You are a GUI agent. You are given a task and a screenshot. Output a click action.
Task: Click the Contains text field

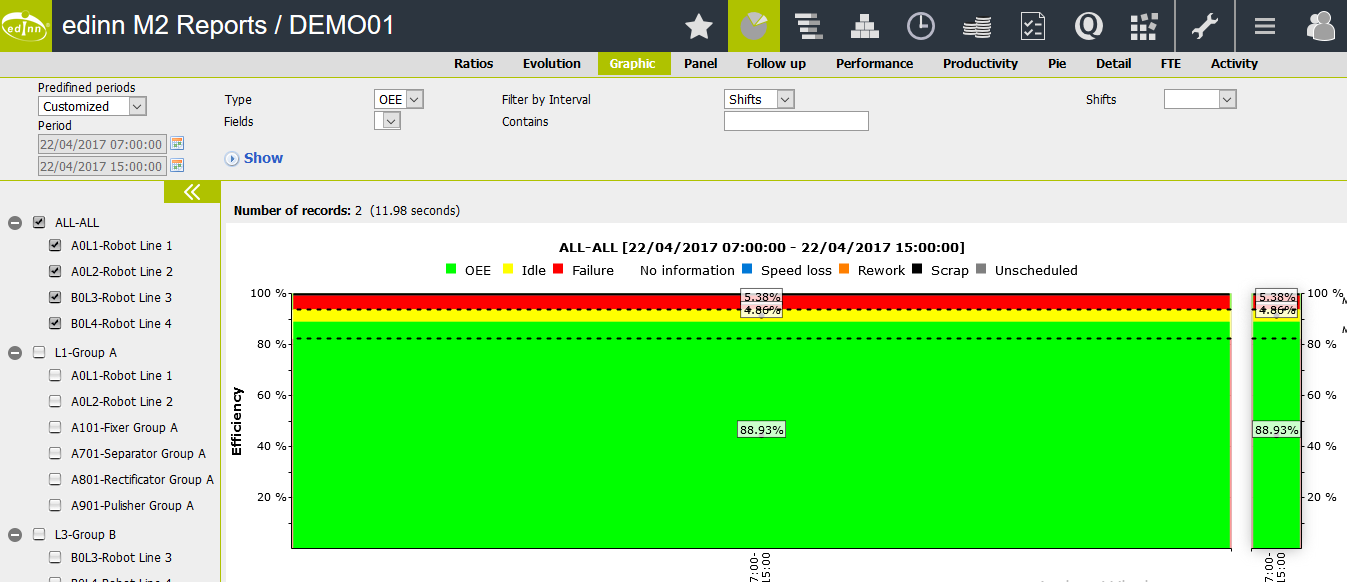coord(796,121)
